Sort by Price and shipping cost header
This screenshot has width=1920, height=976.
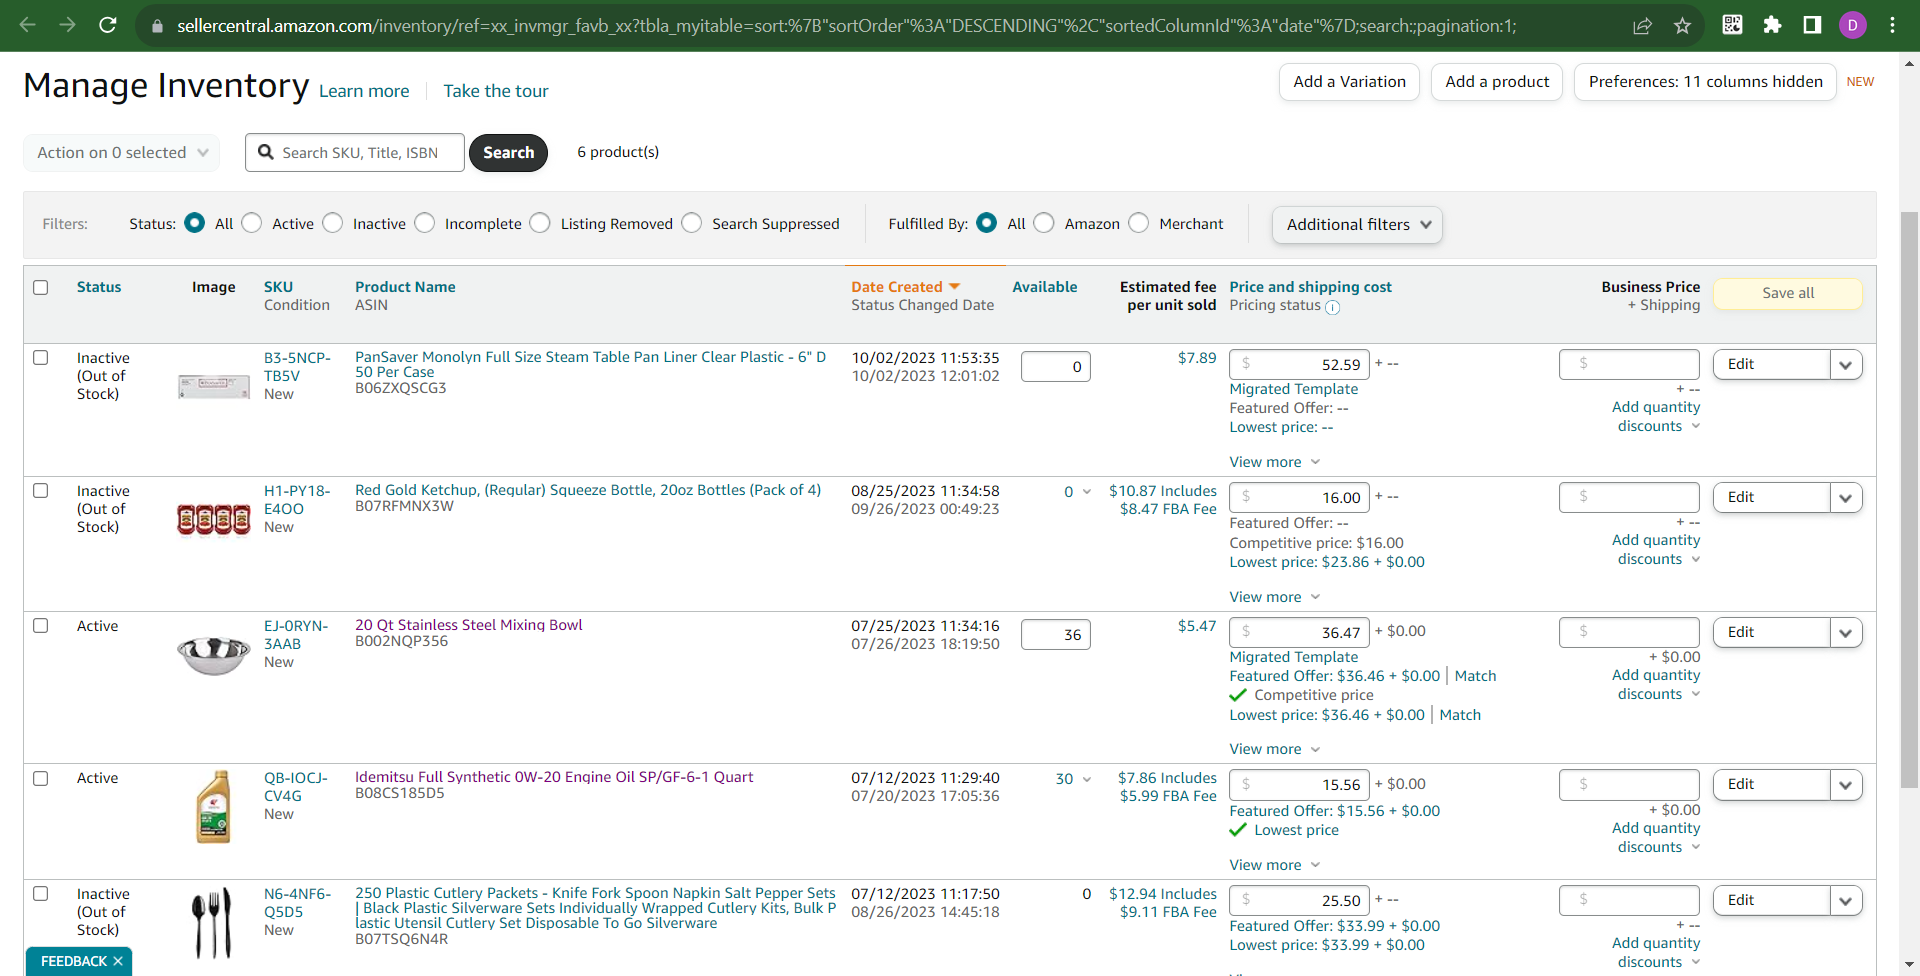(x=1310, y=287)
